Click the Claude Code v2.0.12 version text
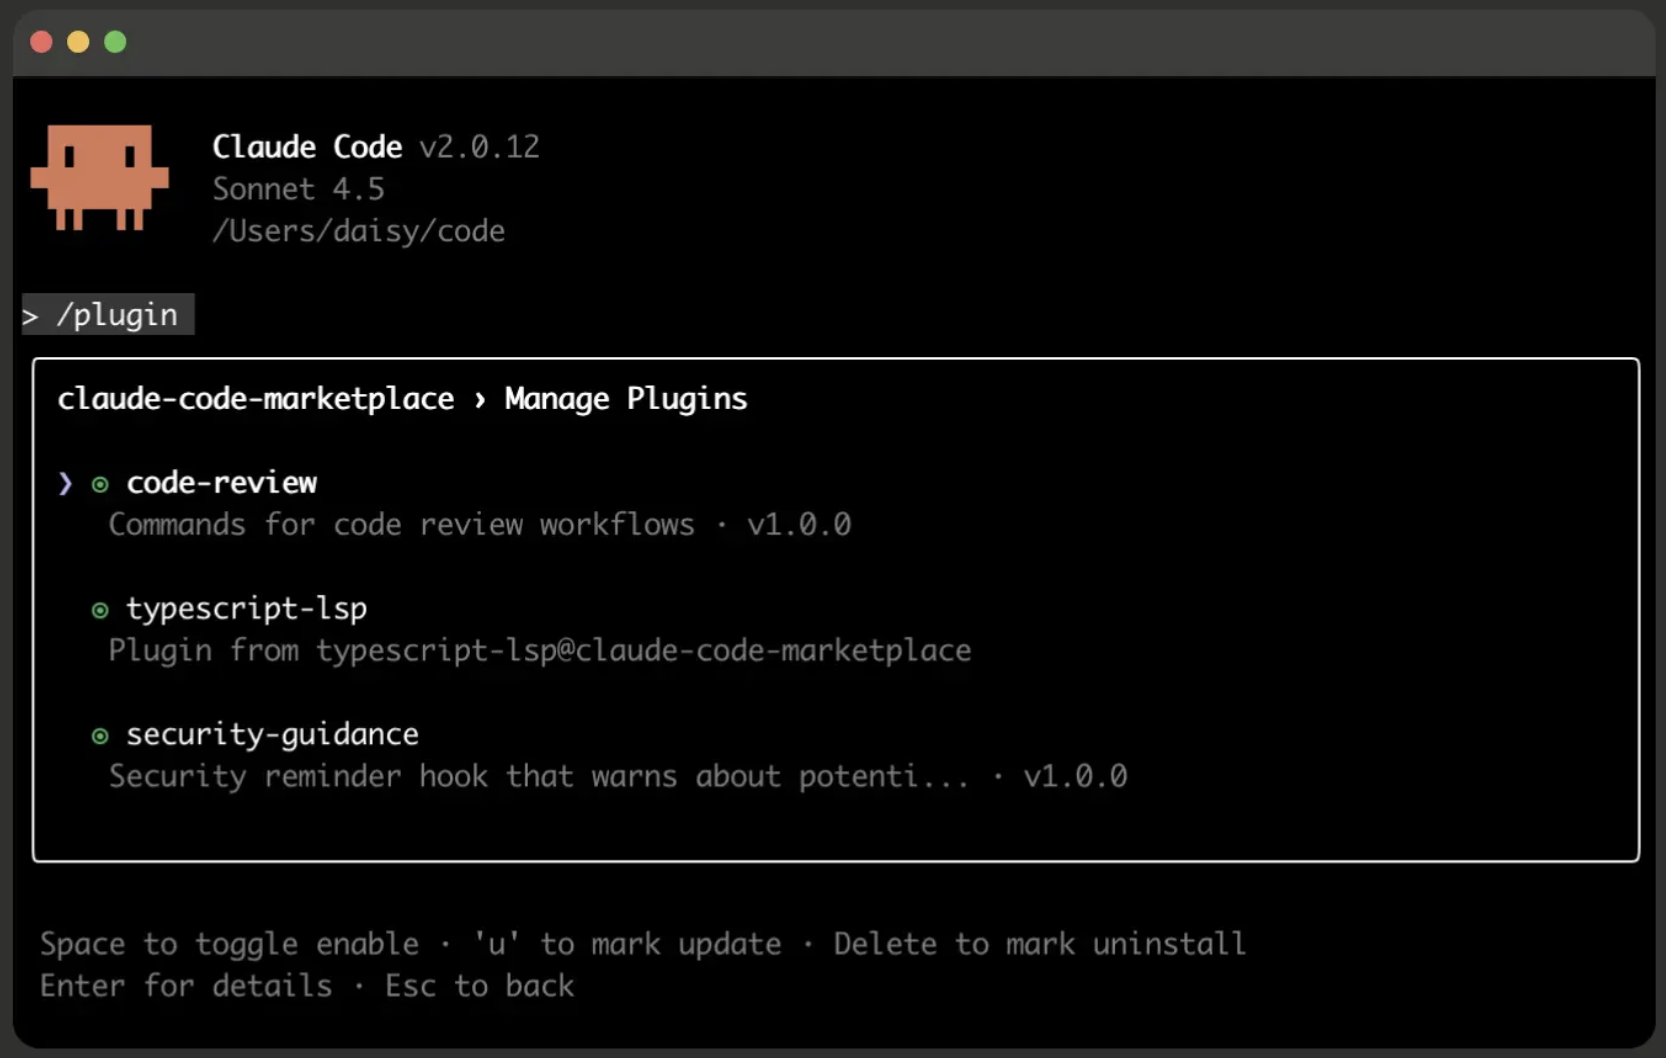Viewport: 1666px width, 1058px height. pyautogui.click(x=376, y=147)
